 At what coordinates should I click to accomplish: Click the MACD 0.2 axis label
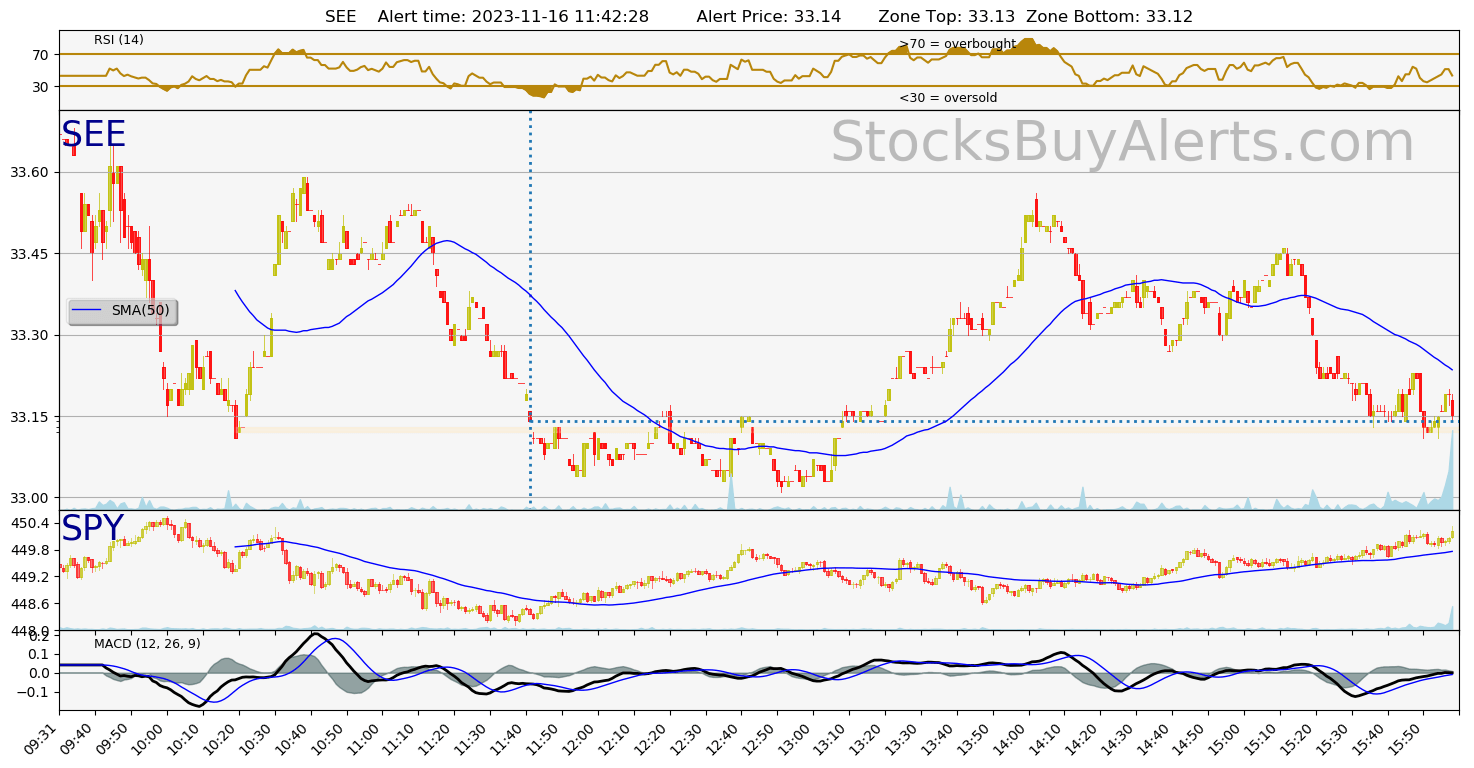38,636
